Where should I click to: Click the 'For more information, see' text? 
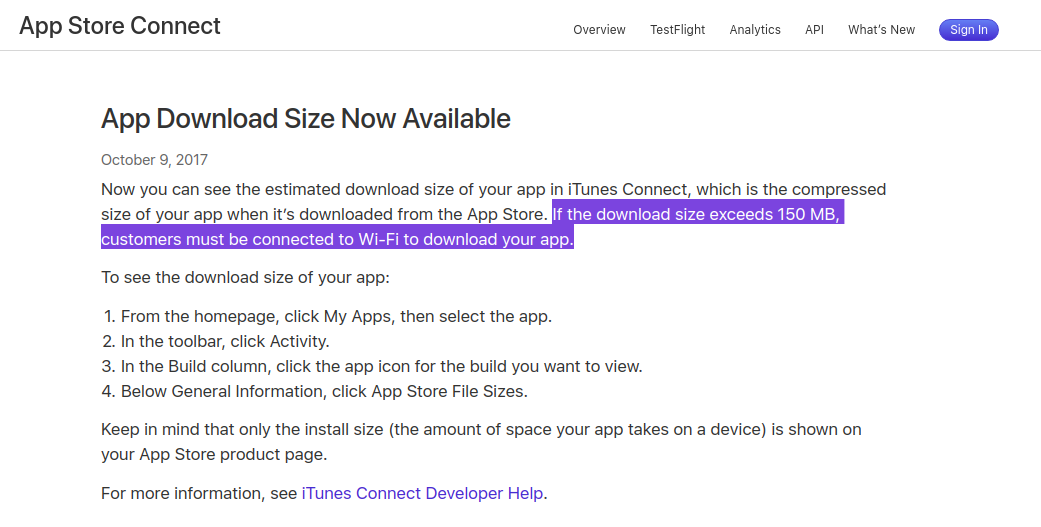click(x=199, y=493)
